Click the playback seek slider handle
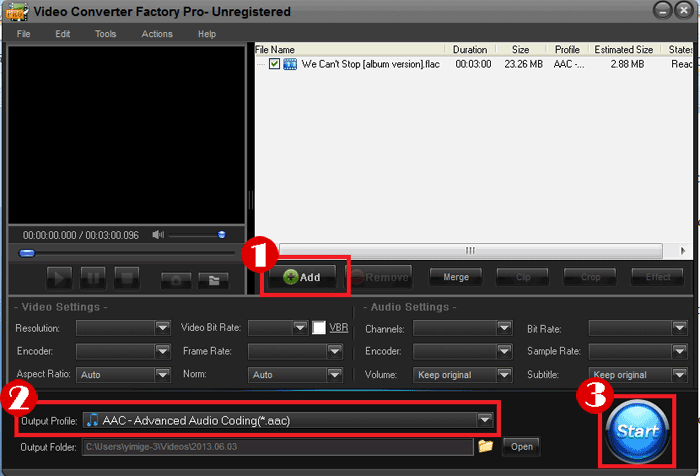Image resolution: width=700 pixels, height=476 pixels. coord(27,254)
